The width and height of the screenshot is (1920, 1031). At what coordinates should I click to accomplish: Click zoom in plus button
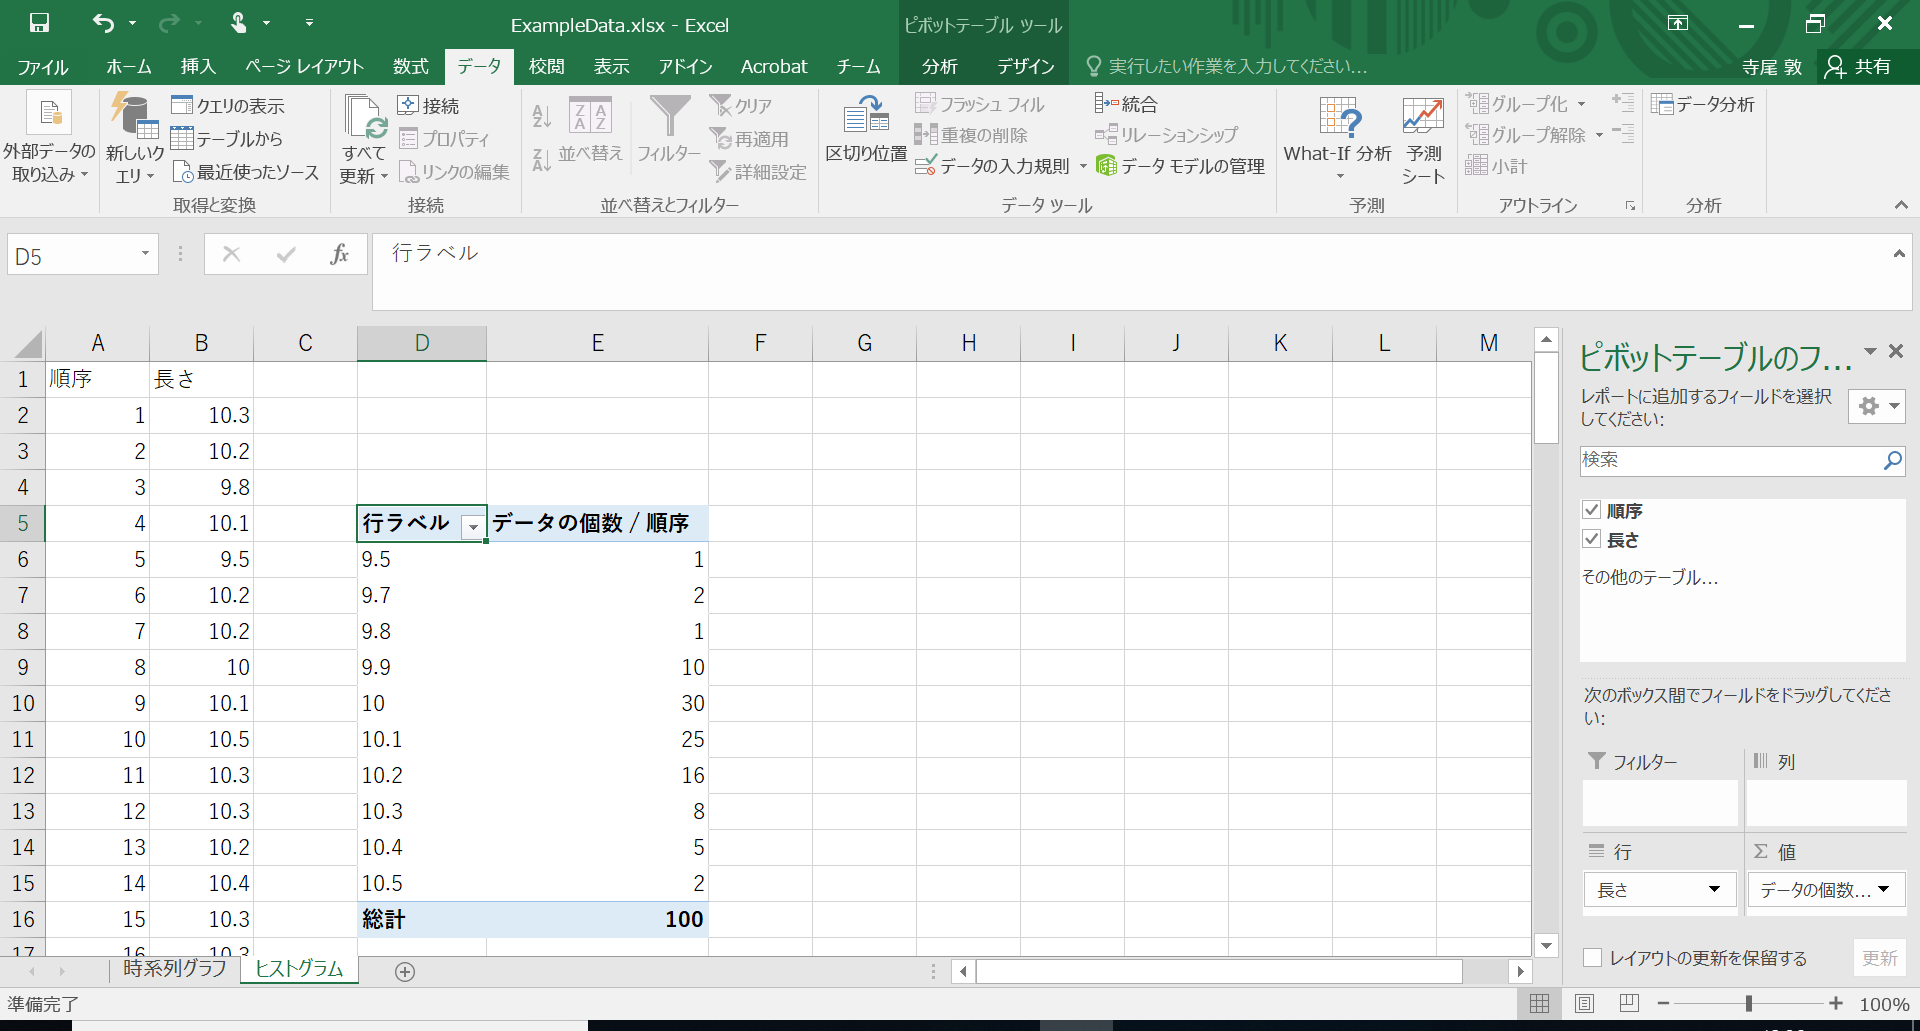click(1836, 1003)
